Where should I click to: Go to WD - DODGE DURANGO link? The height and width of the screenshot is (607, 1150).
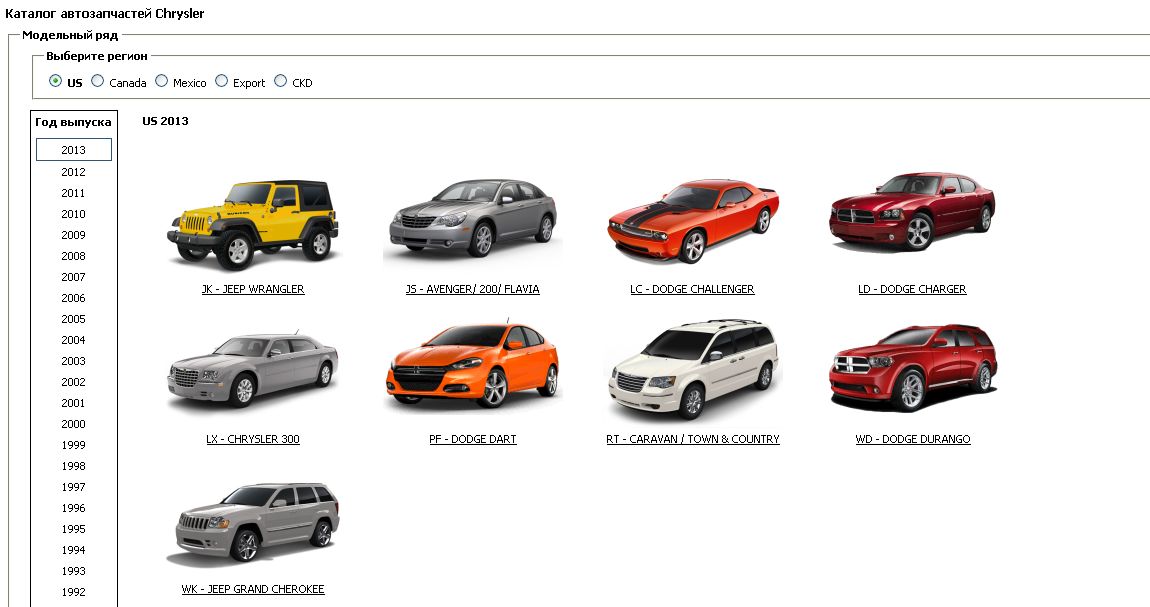(x=913, y=439)
